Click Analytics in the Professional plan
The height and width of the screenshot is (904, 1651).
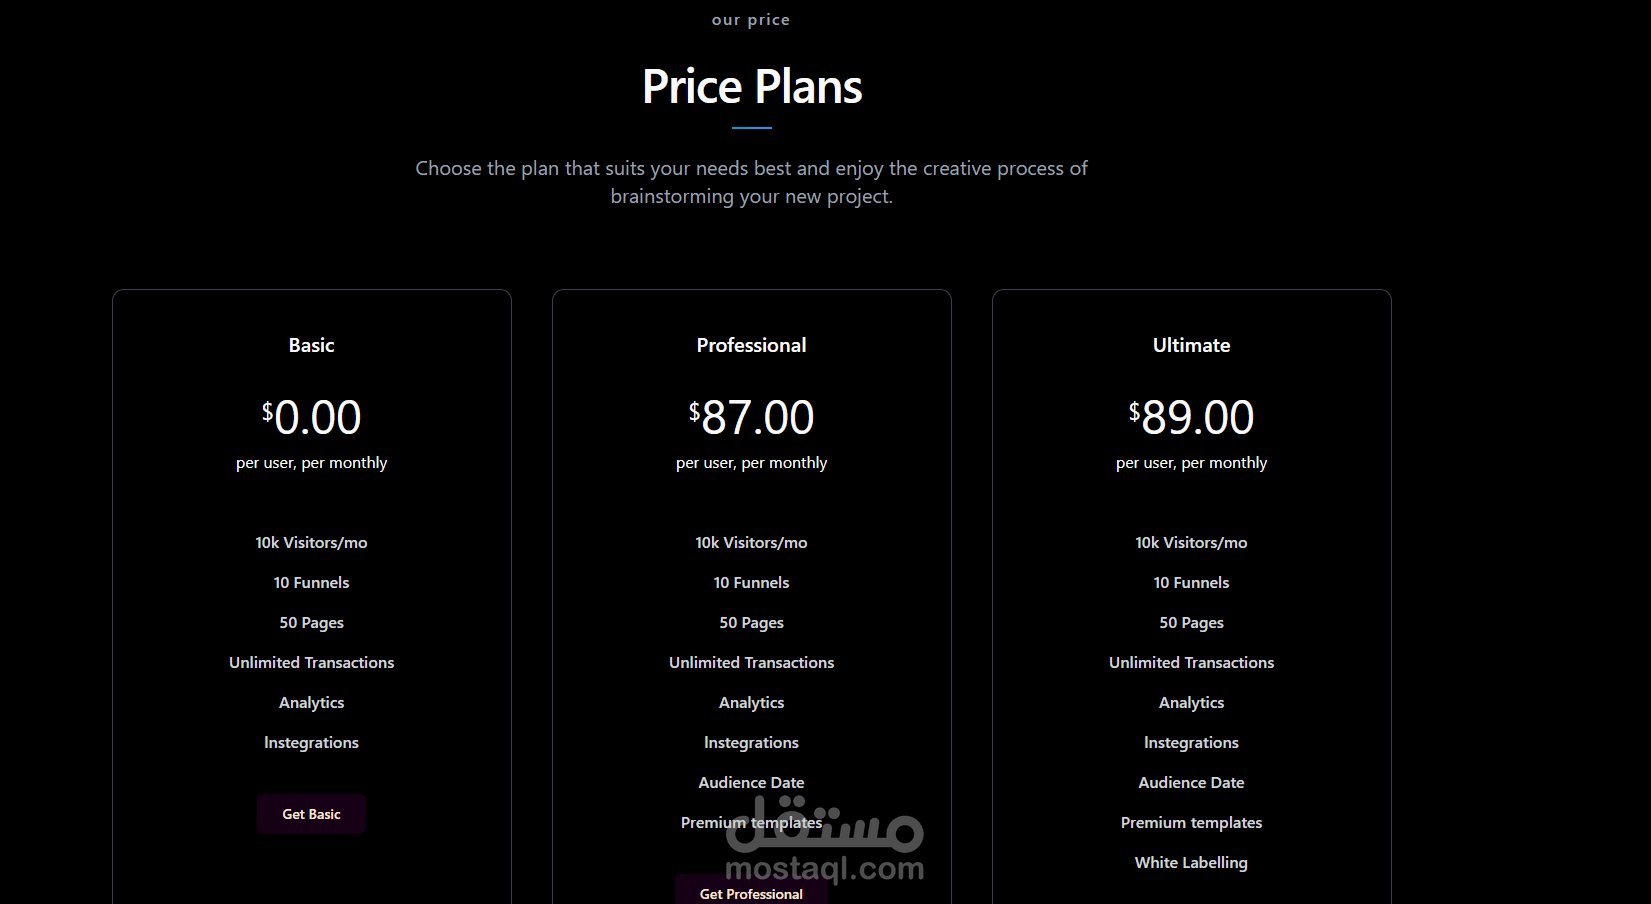pos(751,702)
